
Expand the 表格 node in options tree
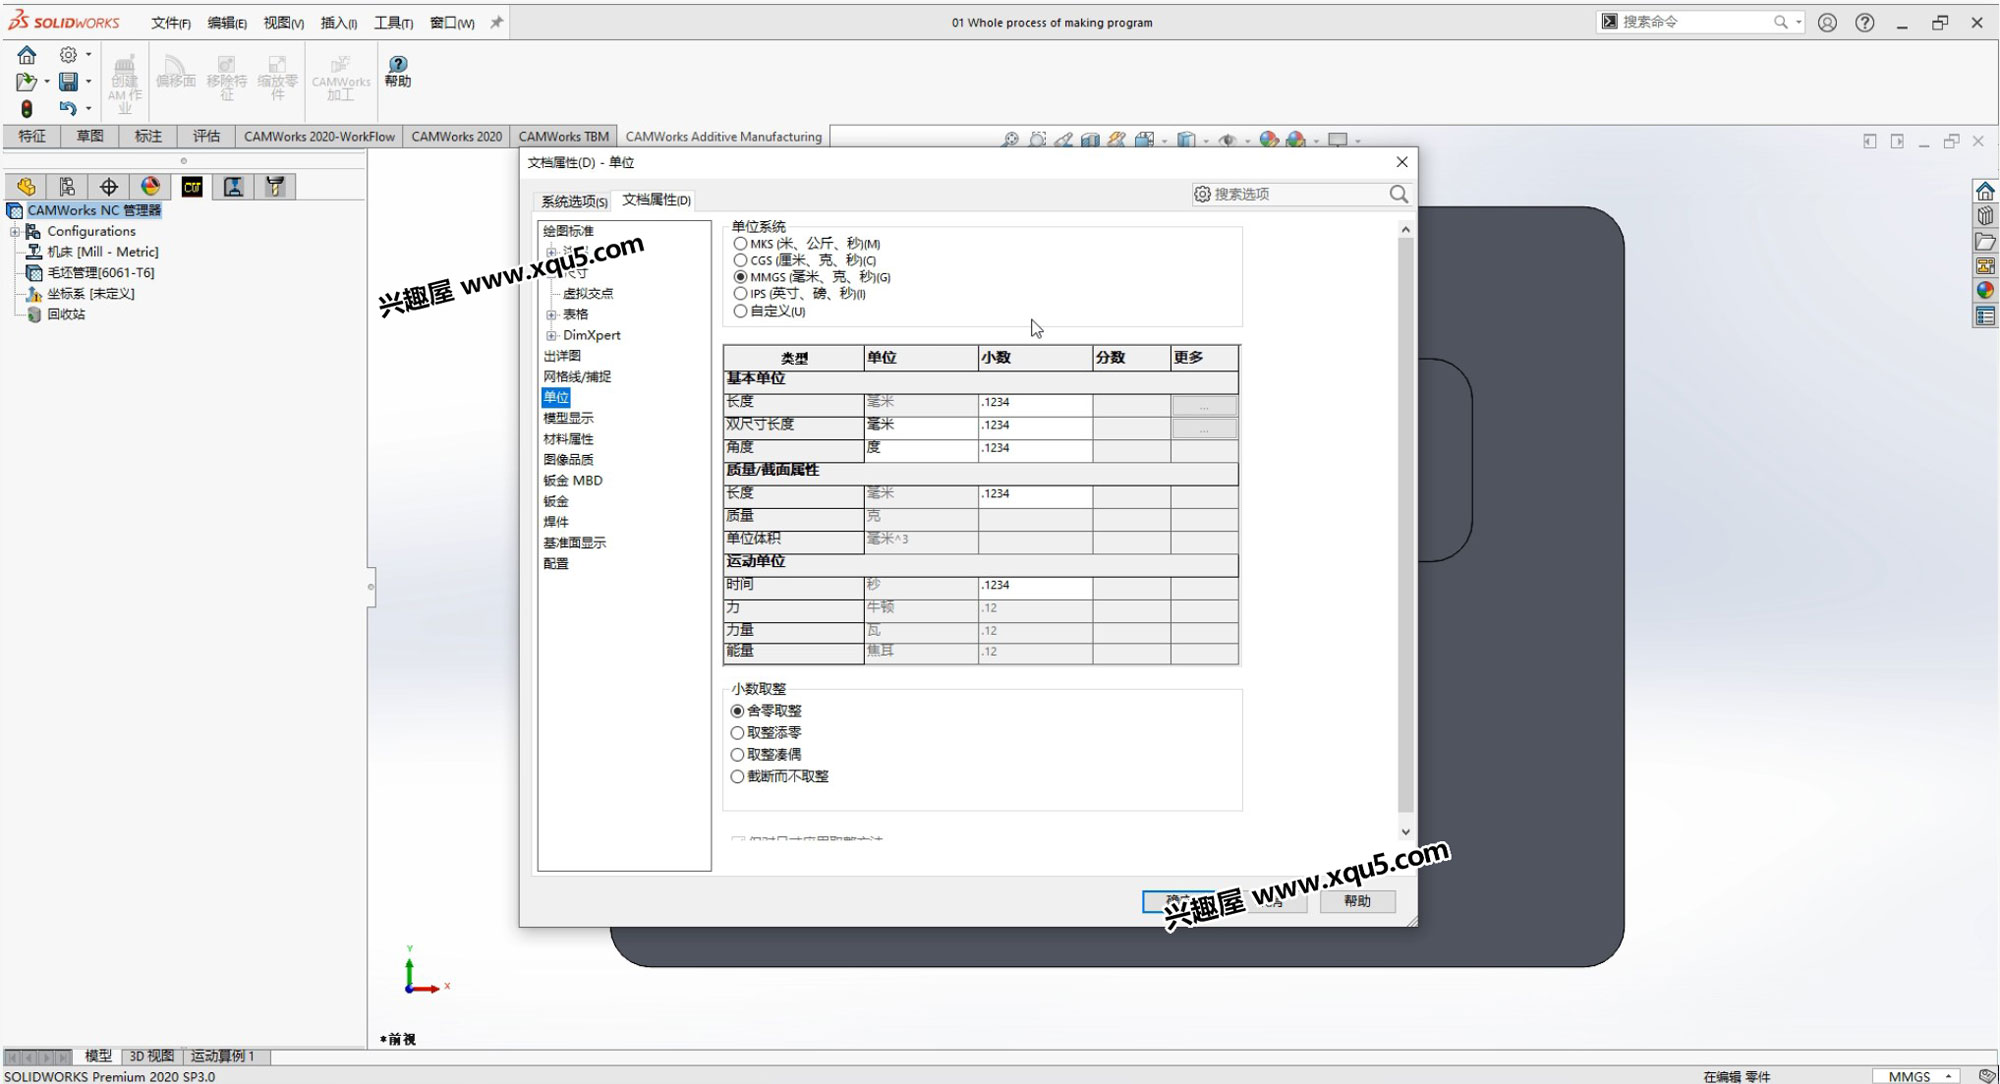[551, 314]
